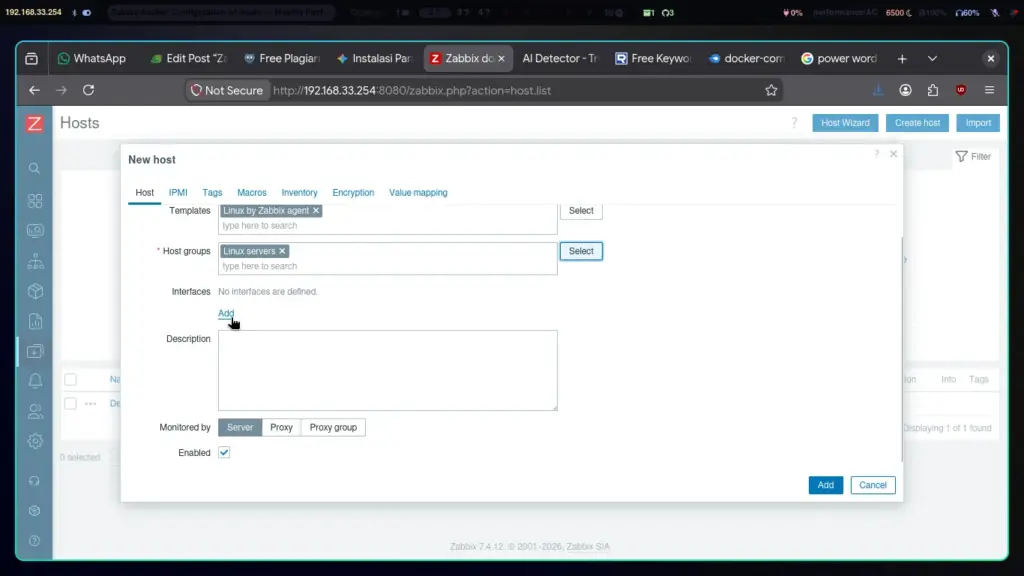Open the Hosts page help icon
The image size is (1024, 576).
[794, 123]
